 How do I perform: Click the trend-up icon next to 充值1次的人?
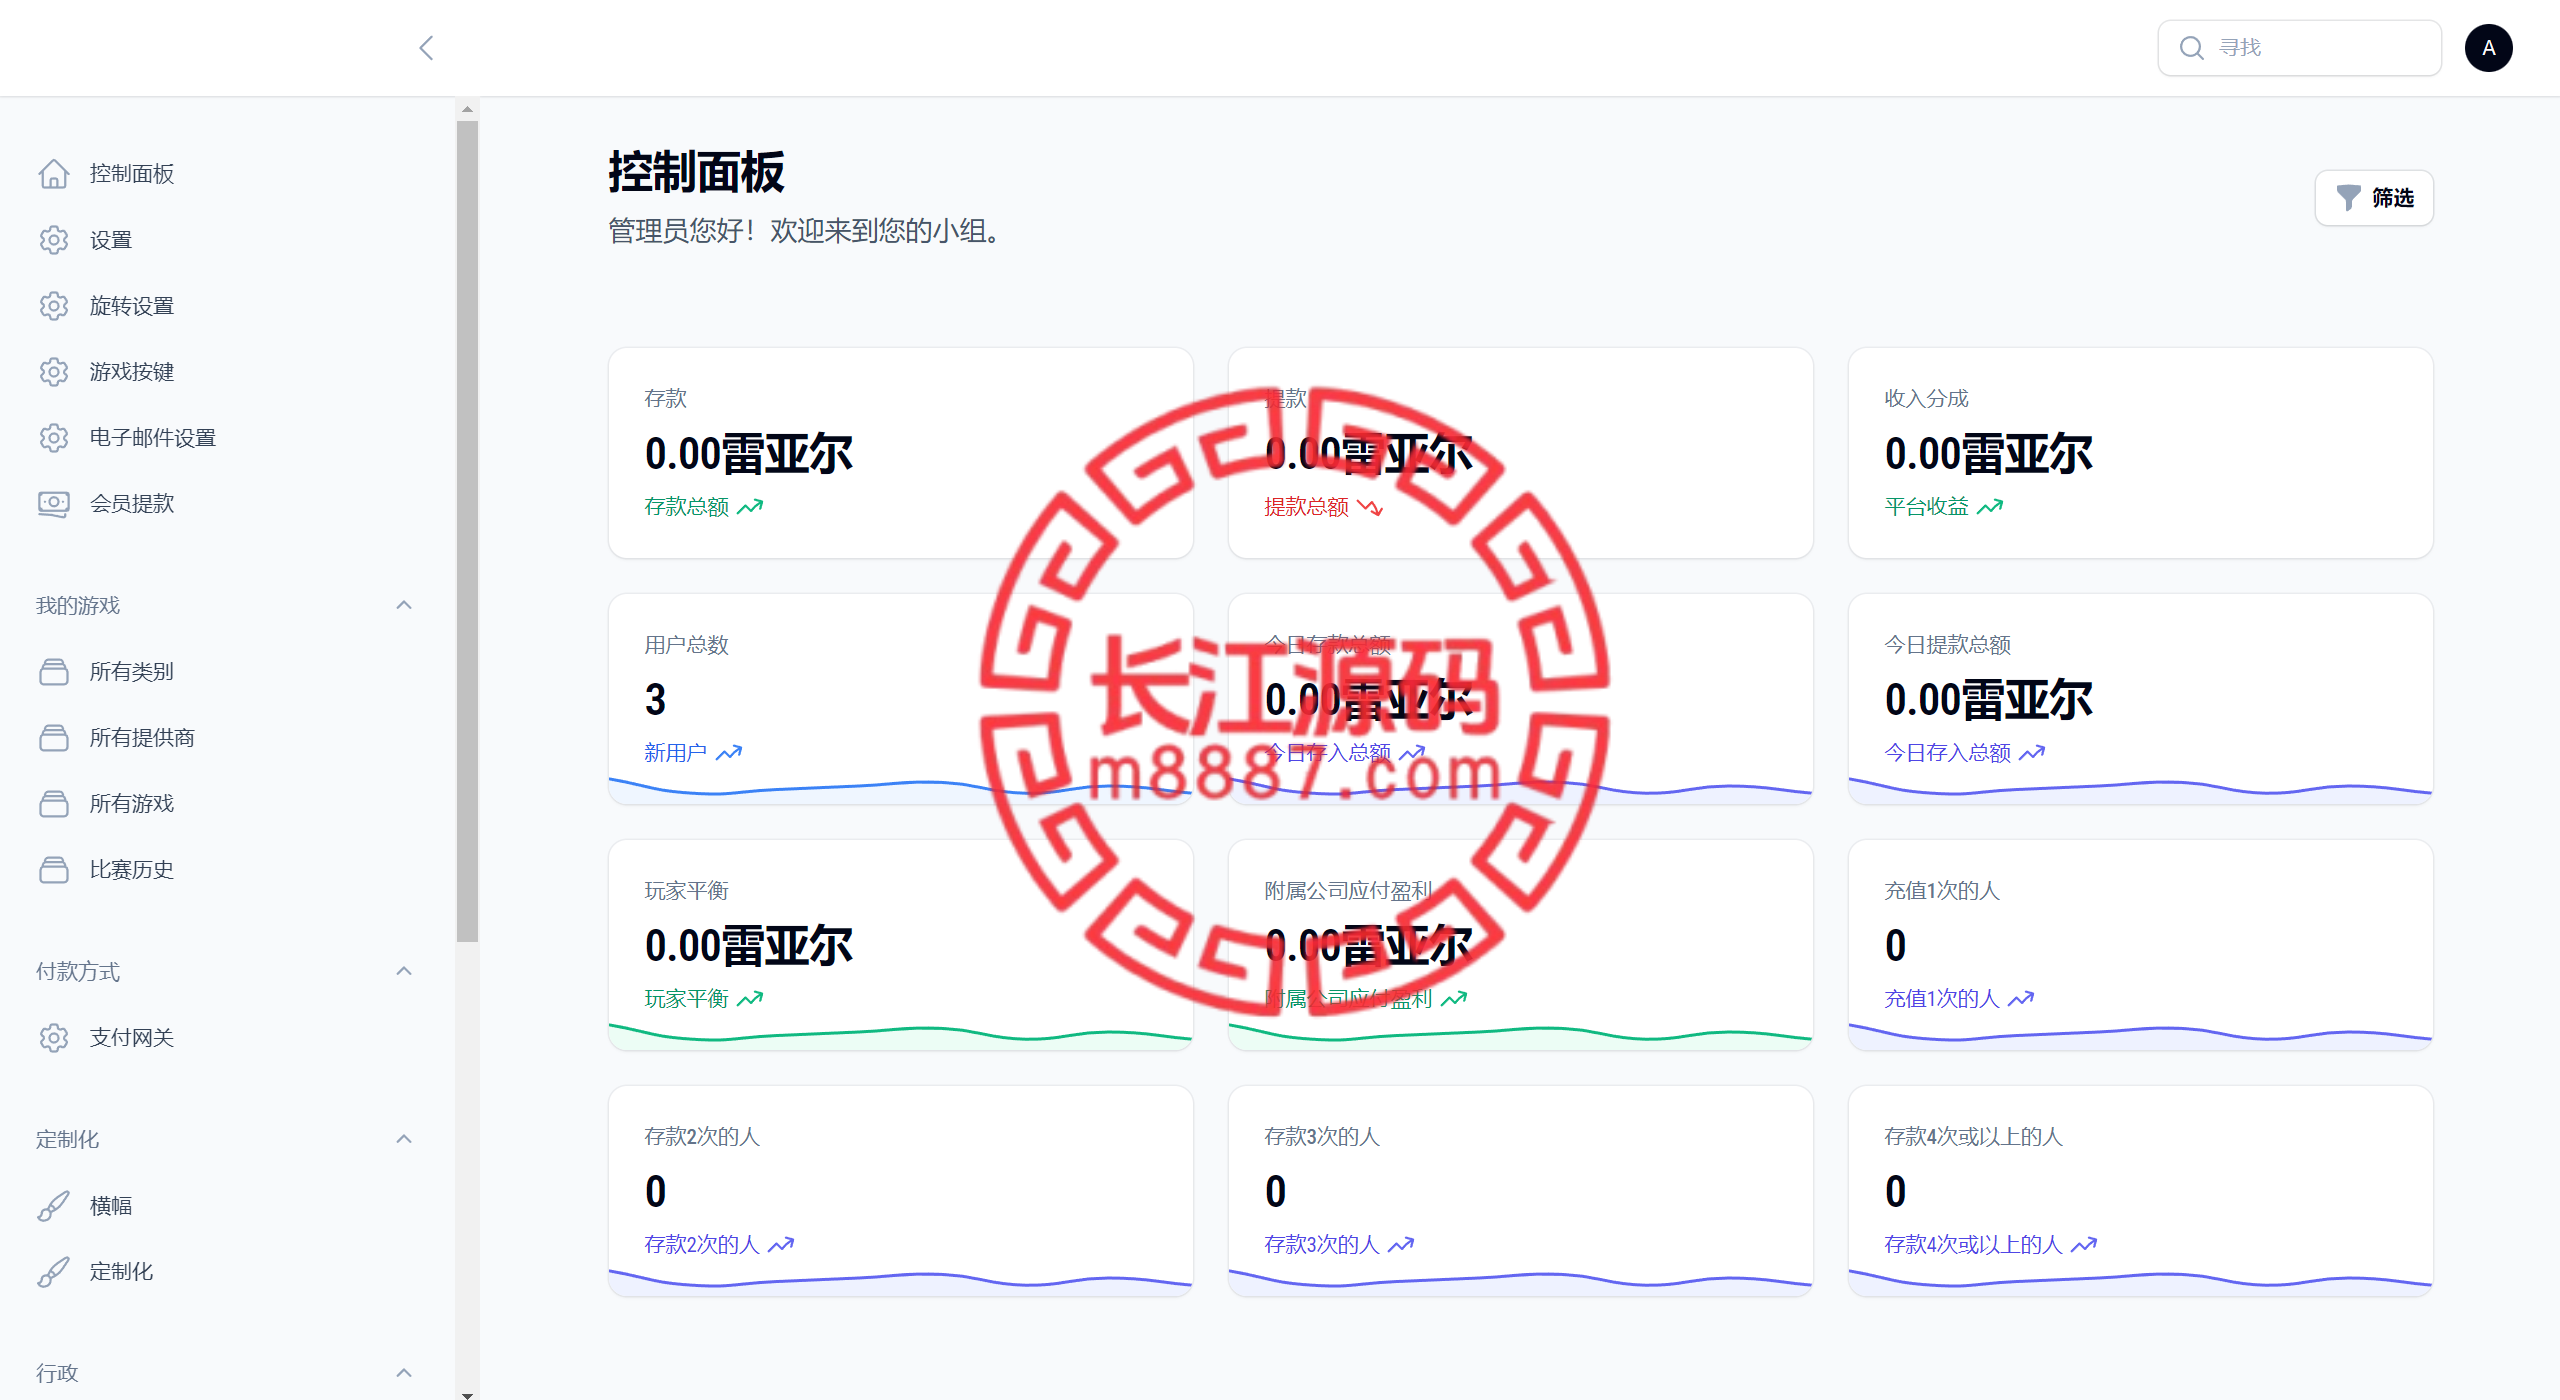[x=2021, y=999]
